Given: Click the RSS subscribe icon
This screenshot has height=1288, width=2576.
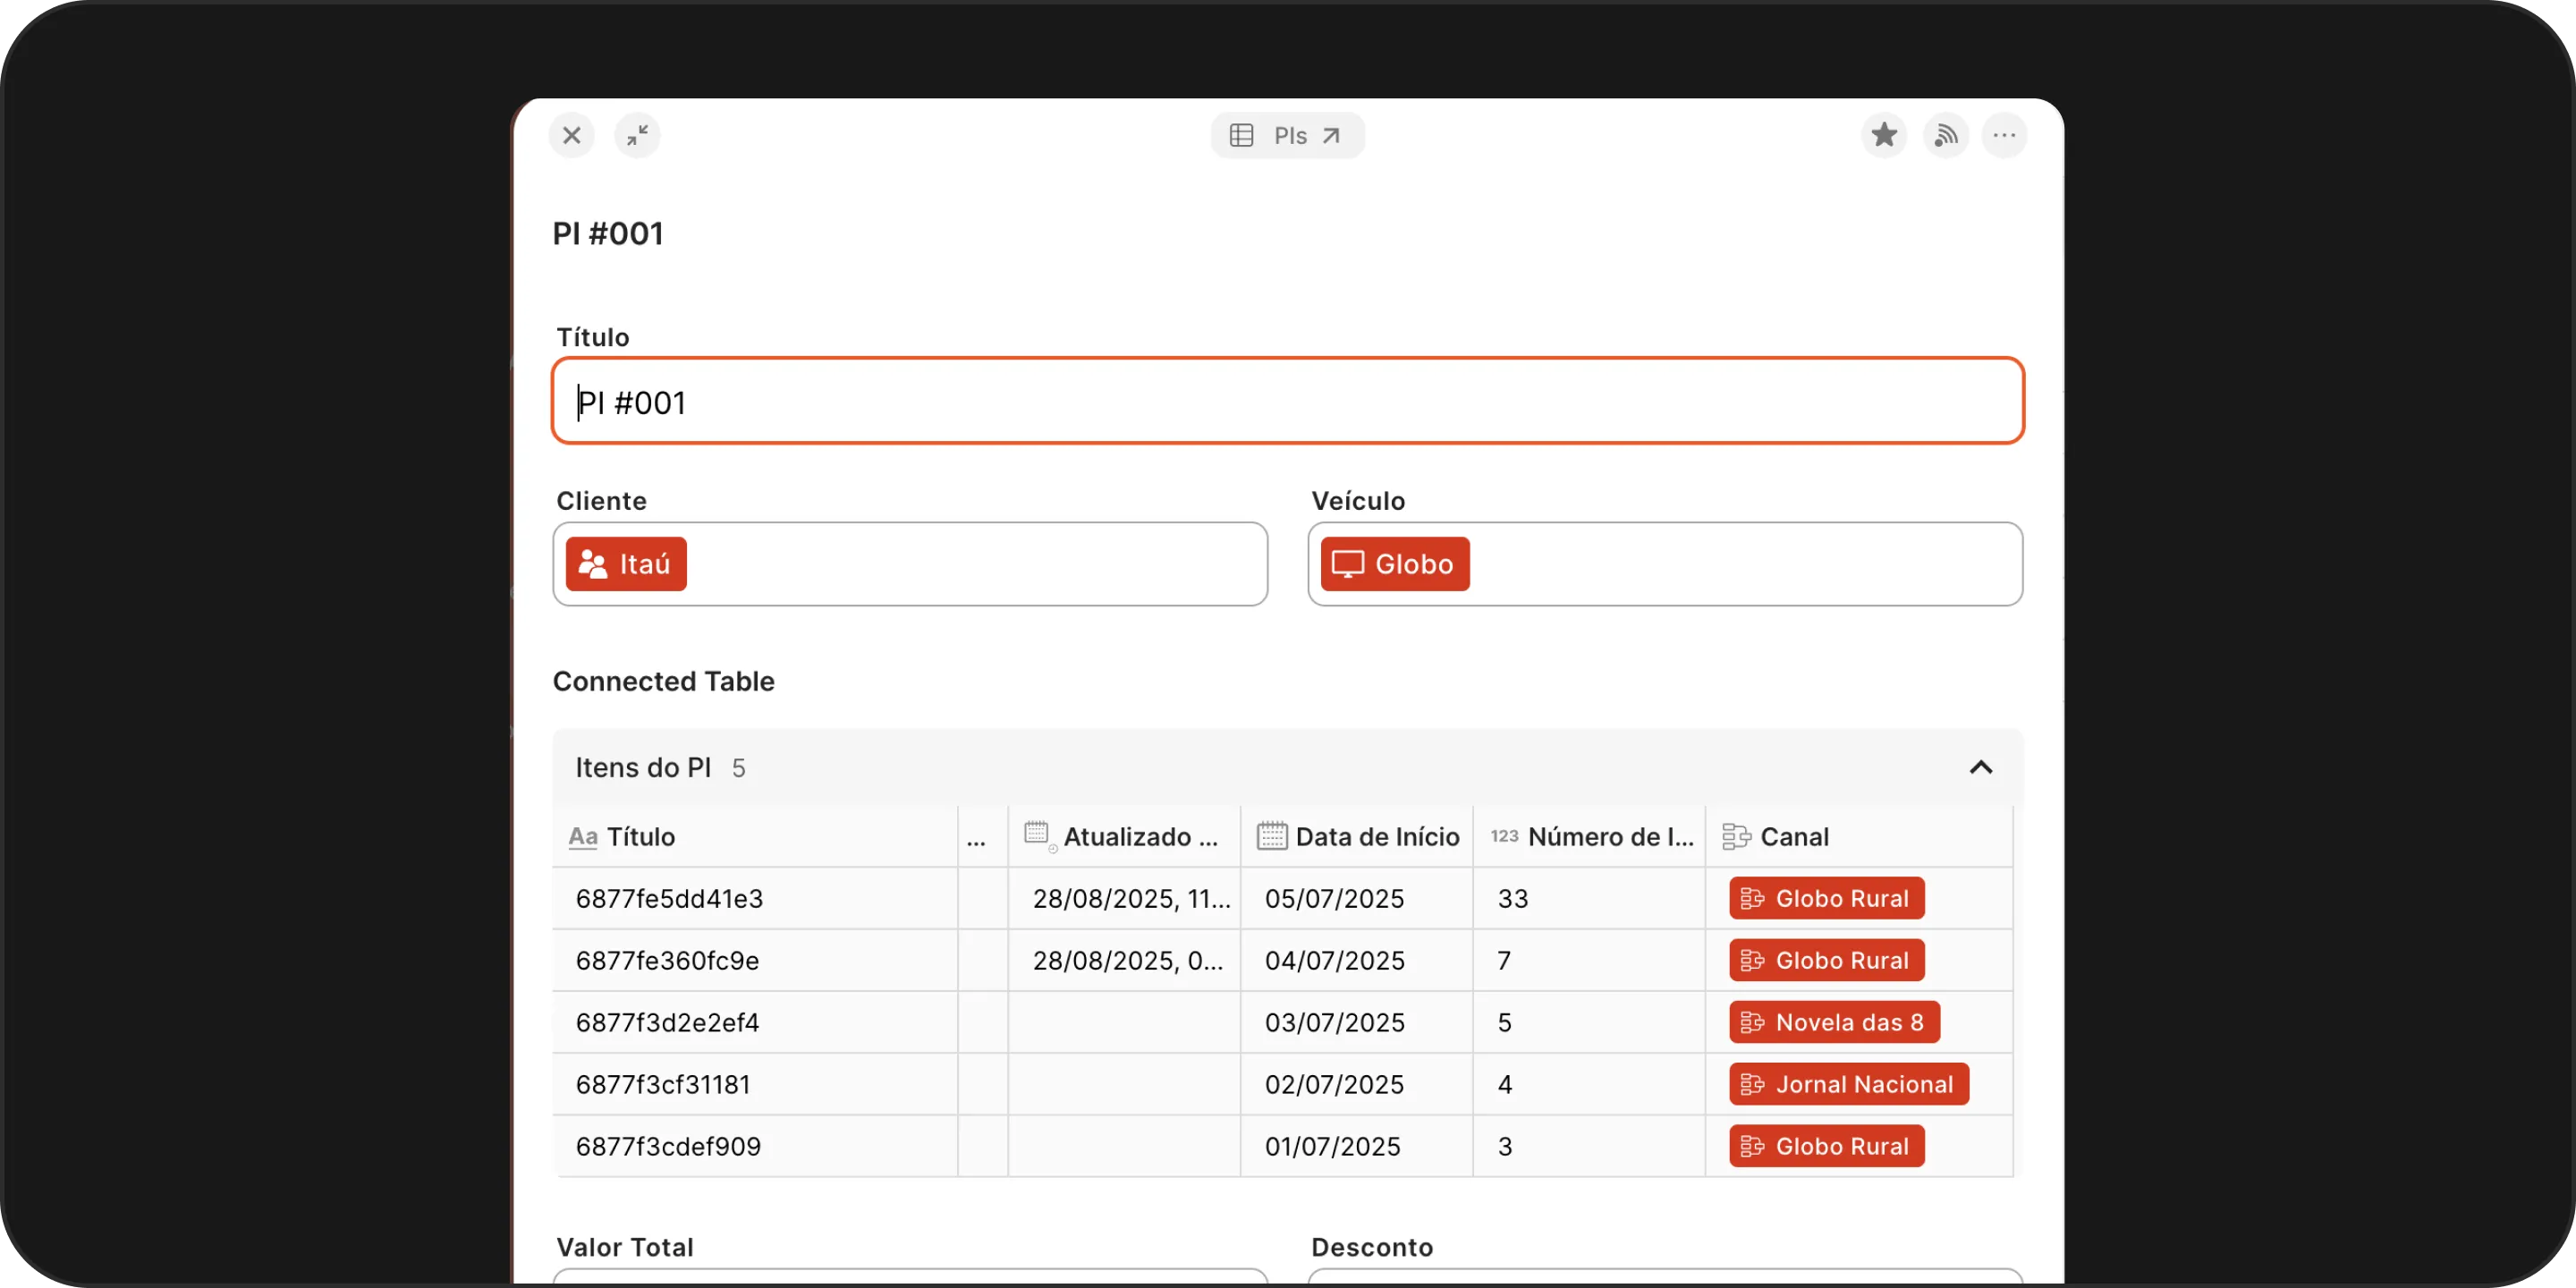Looking at the screenshot, I should pos(1945,135).
